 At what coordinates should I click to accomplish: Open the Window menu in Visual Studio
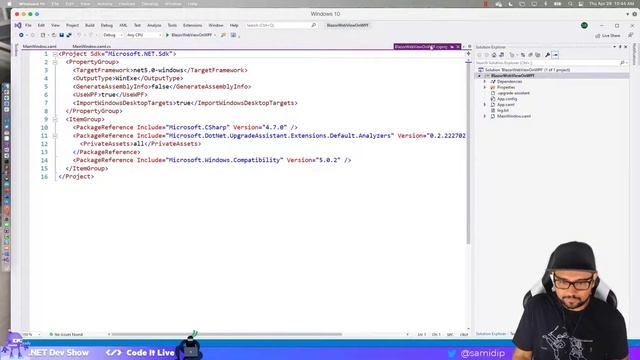click(216, 25)
